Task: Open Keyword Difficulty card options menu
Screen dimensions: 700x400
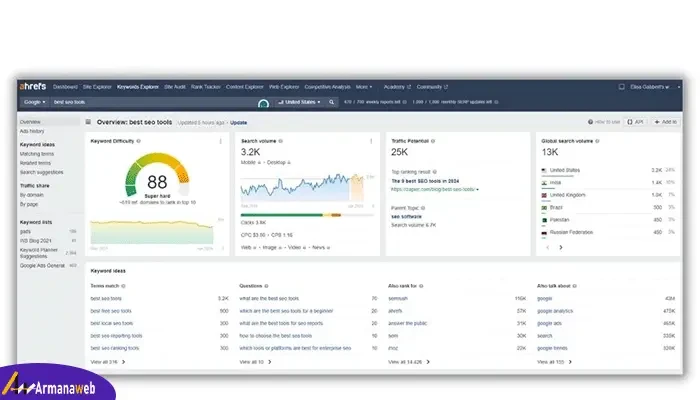Action: tap(221, 141)
